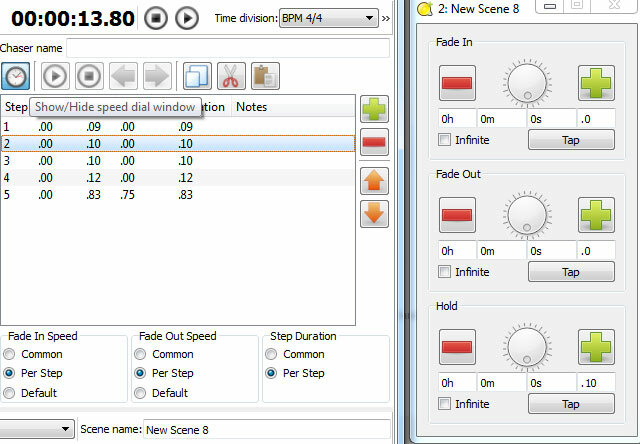Start show with top play button near timer
The height and width of the screenshot is (444, 640).
(x=187, y=18)
